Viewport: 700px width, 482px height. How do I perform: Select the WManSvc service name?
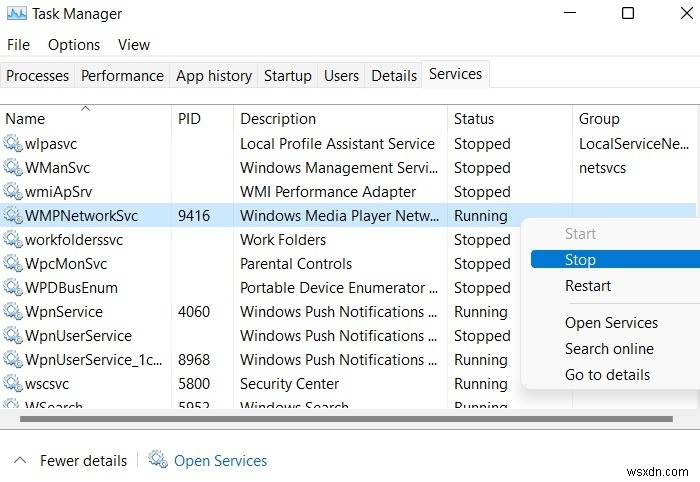(x=58, y=167)
